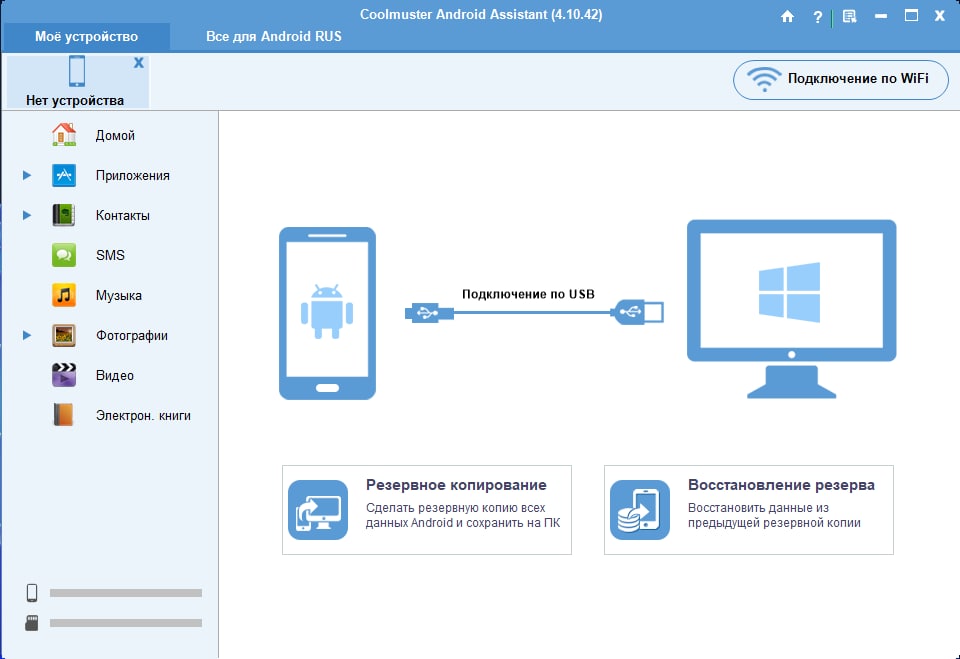Screen dimensions: 960x659
Task: Click the address book icon beside Контакты
Action: [64, 215]
